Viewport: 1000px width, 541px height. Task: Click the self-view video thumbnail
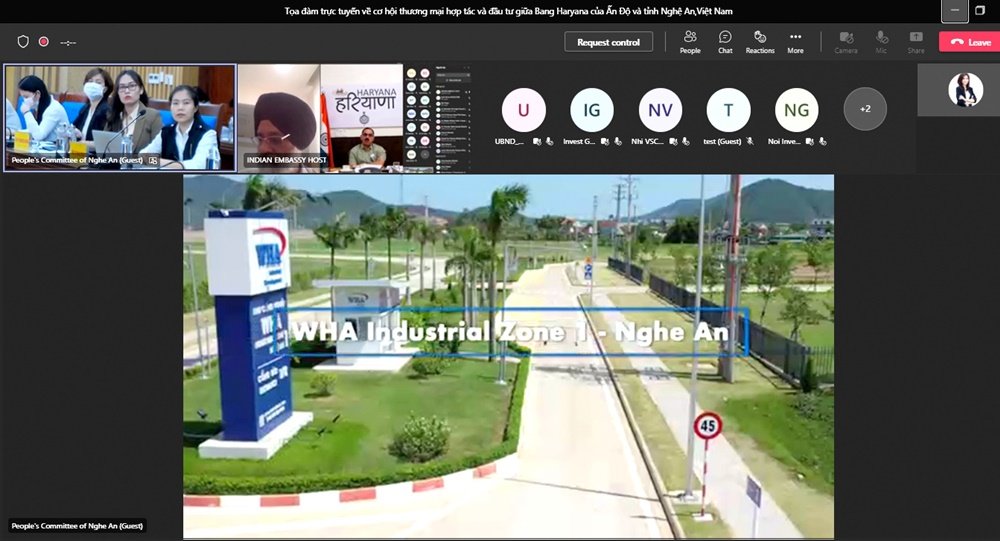(x=965, y=91)
